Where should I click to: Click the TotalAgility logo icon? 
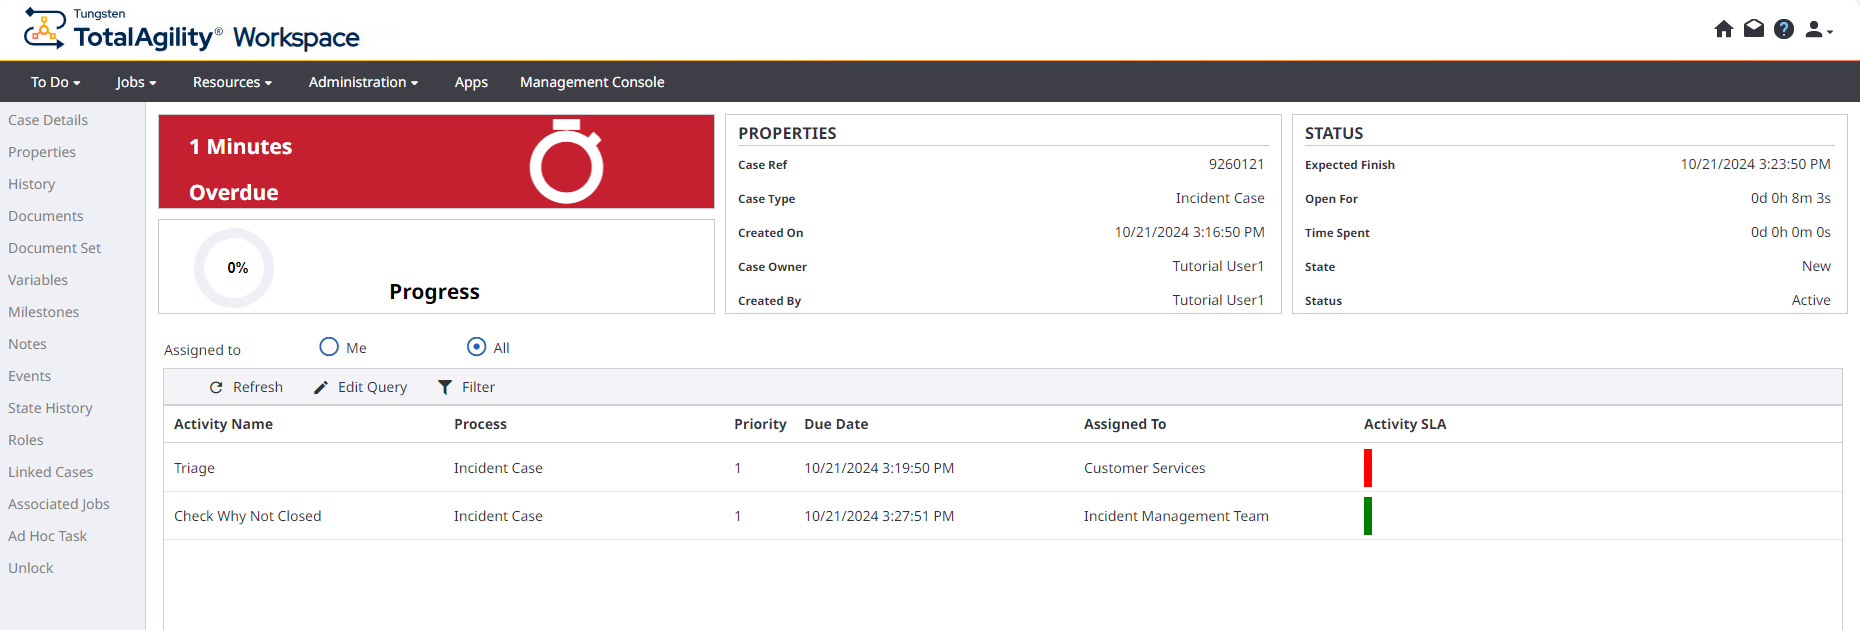[44, 29]
